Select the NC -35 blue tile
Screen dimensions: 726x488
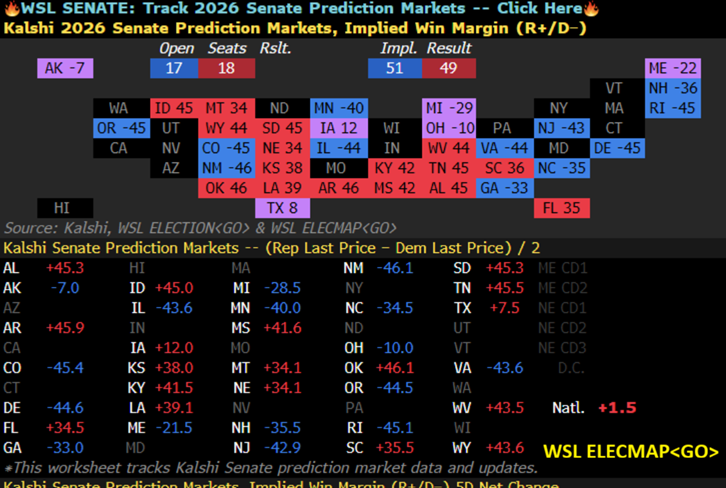(562, 168)
